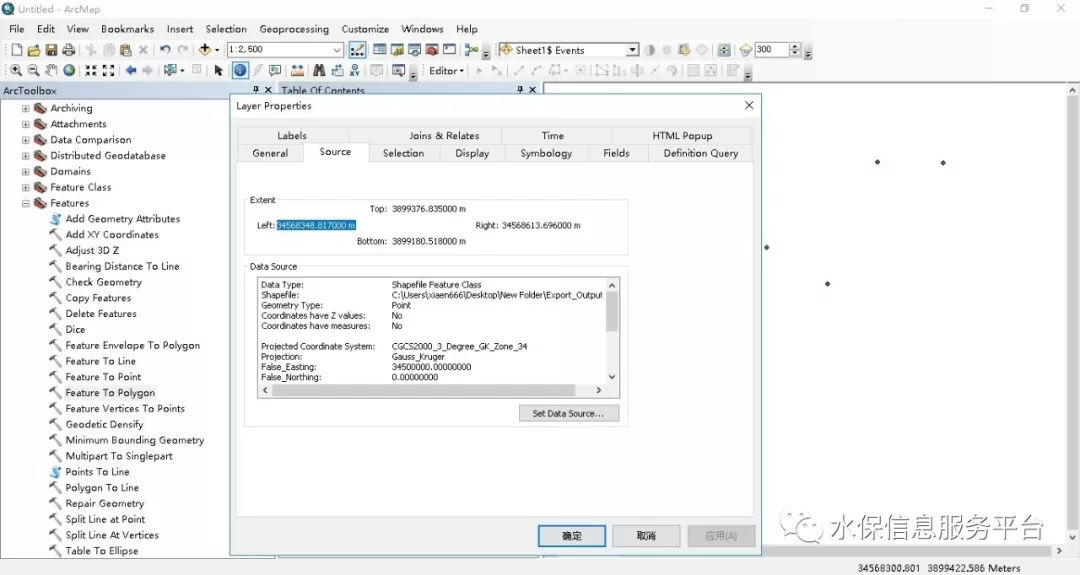Expand the Domains toolset
This screenshot has width=1080, height=575.
coord(25,171)
